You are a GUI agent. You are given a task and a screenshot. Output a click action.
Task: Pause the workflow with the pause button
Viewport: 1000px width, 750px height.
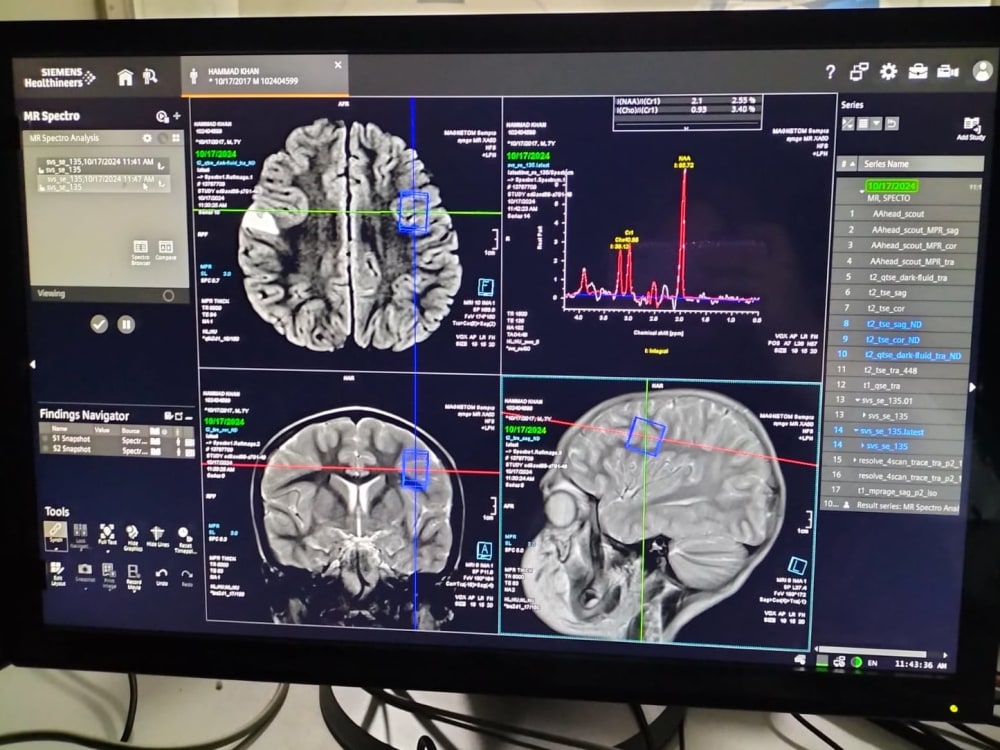[x=126, y=325]
